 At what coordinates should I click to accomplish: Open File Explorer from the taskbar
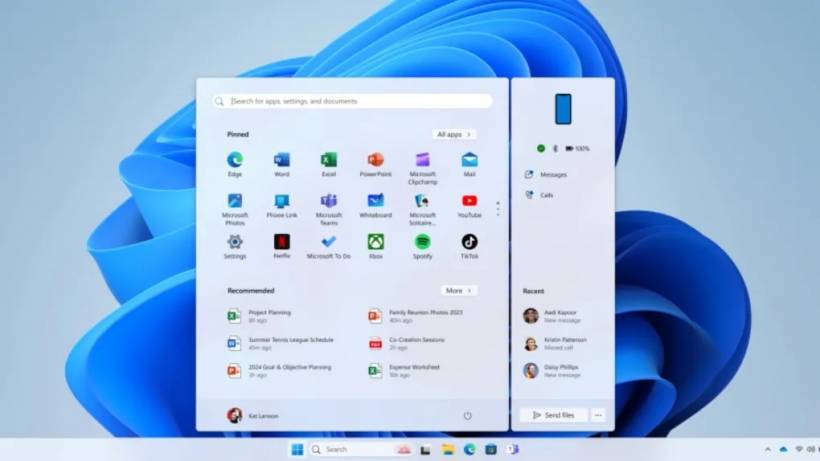pos(448,450)
